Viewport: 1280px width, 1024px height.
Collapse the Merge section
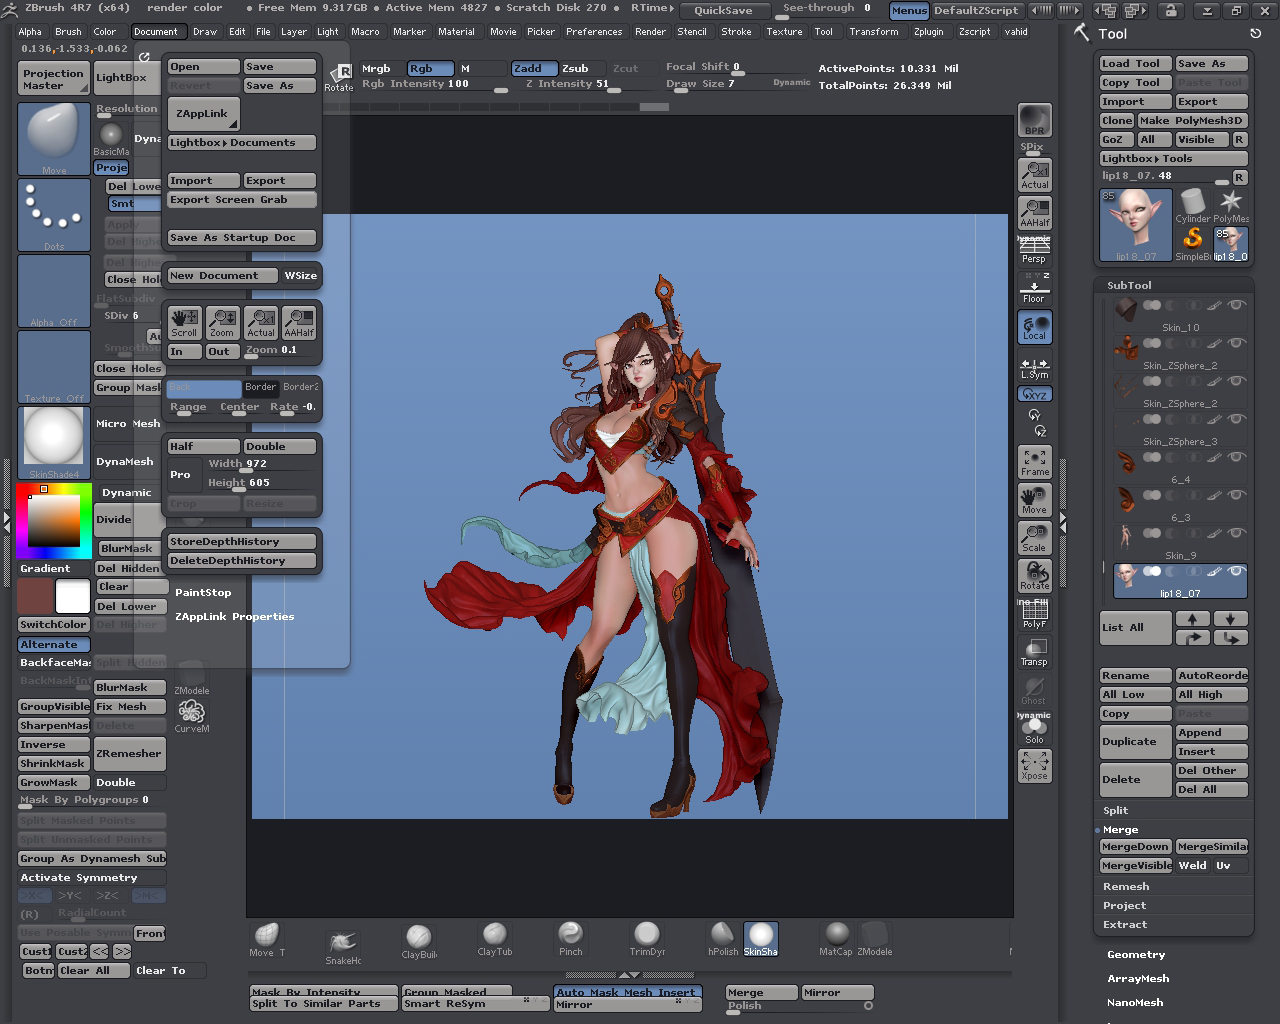coord(1120,830)
